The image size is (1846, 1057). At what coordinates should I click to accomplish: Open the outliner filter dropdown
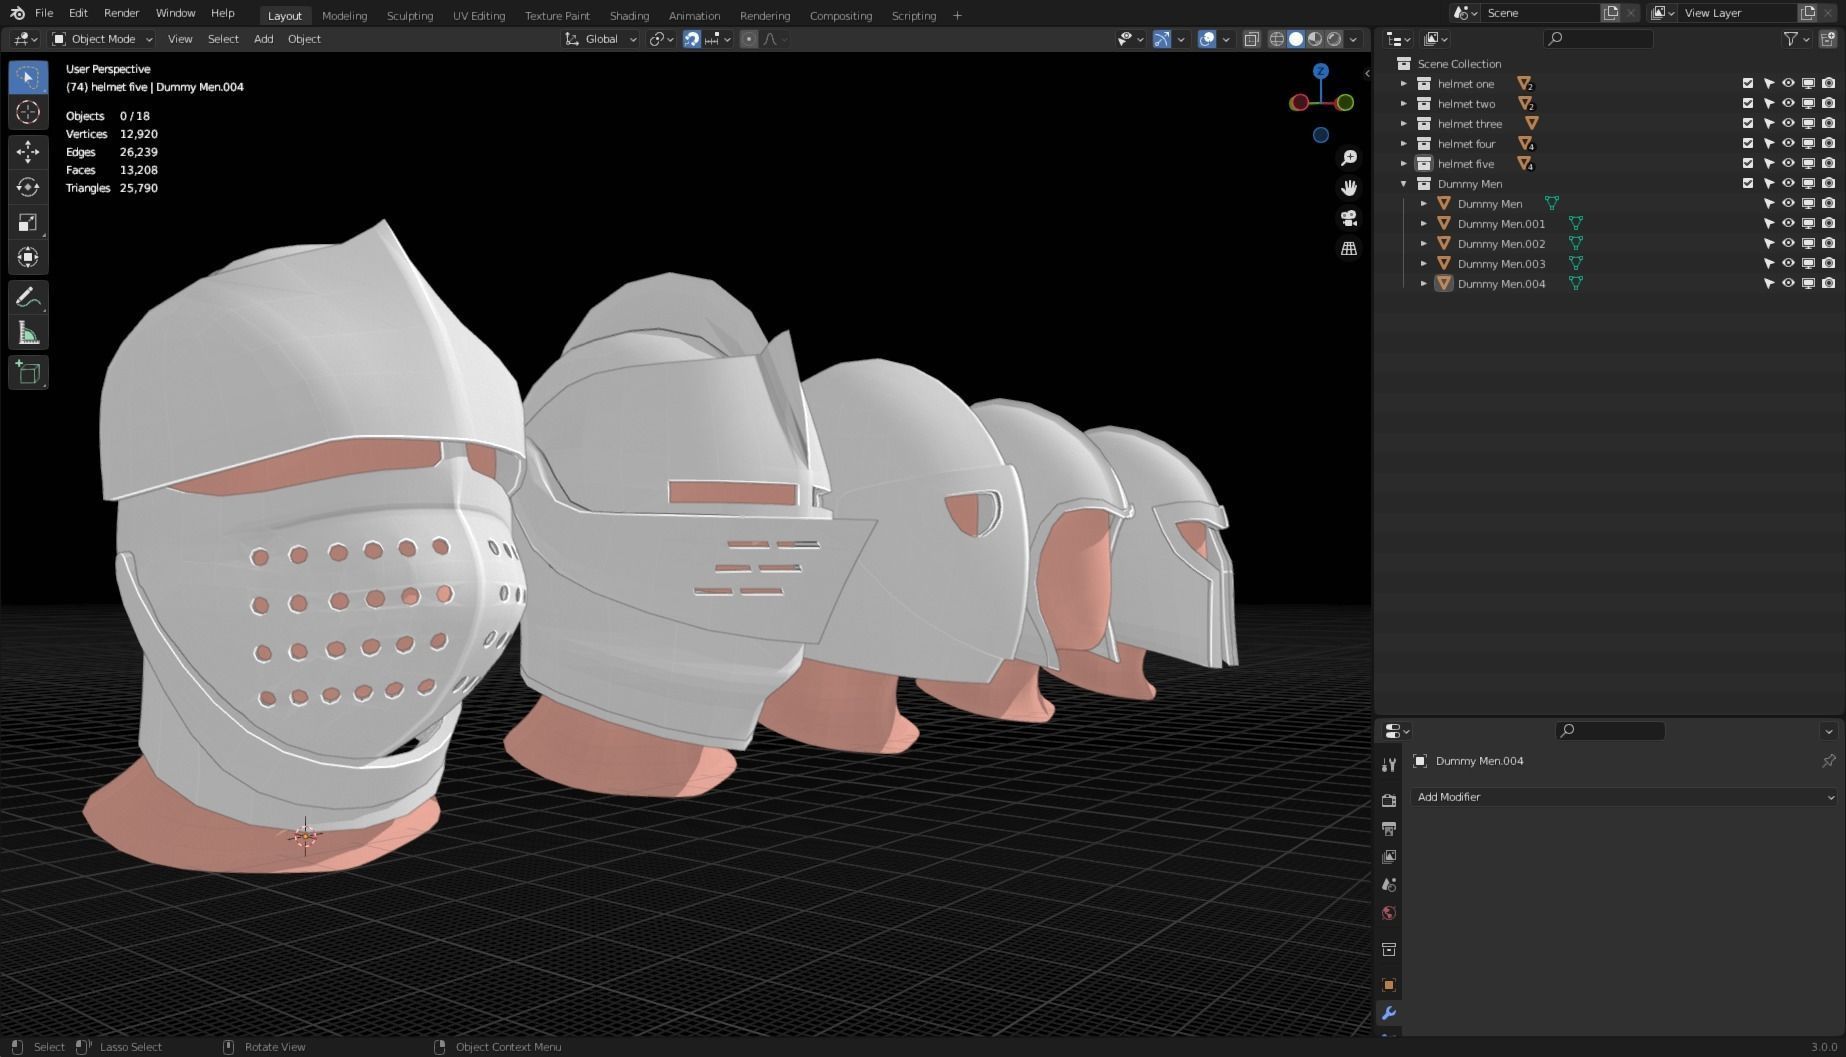pyautogui.click(x=1797, y=39)
